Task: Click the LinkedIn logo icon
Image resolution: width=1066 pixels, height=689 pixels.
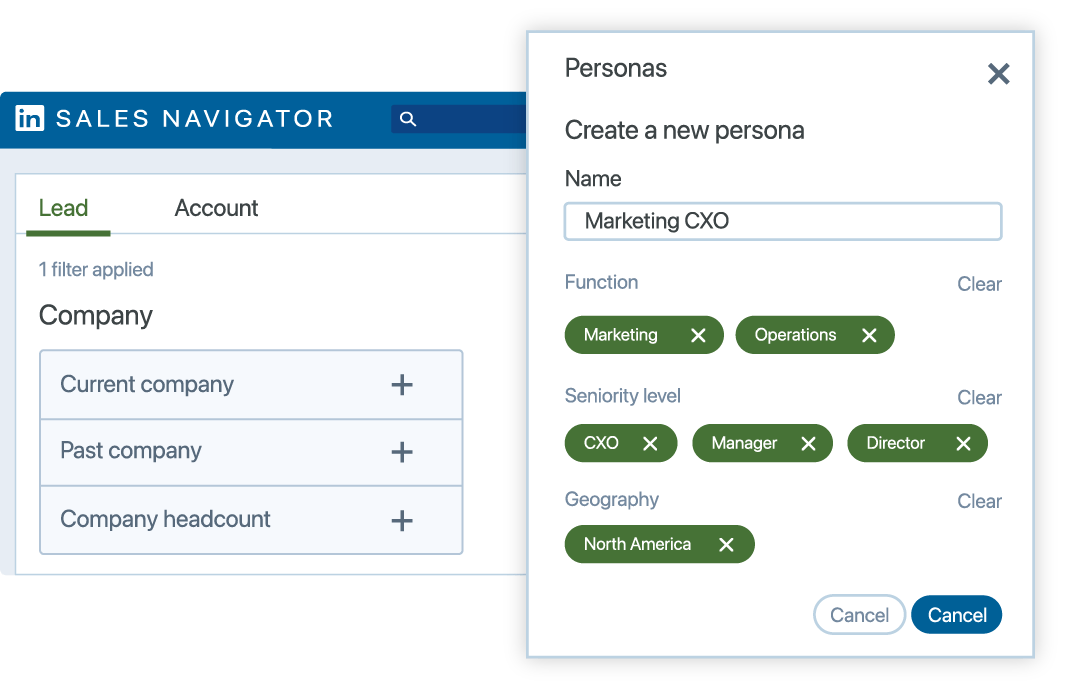Action: pos(29,119)
